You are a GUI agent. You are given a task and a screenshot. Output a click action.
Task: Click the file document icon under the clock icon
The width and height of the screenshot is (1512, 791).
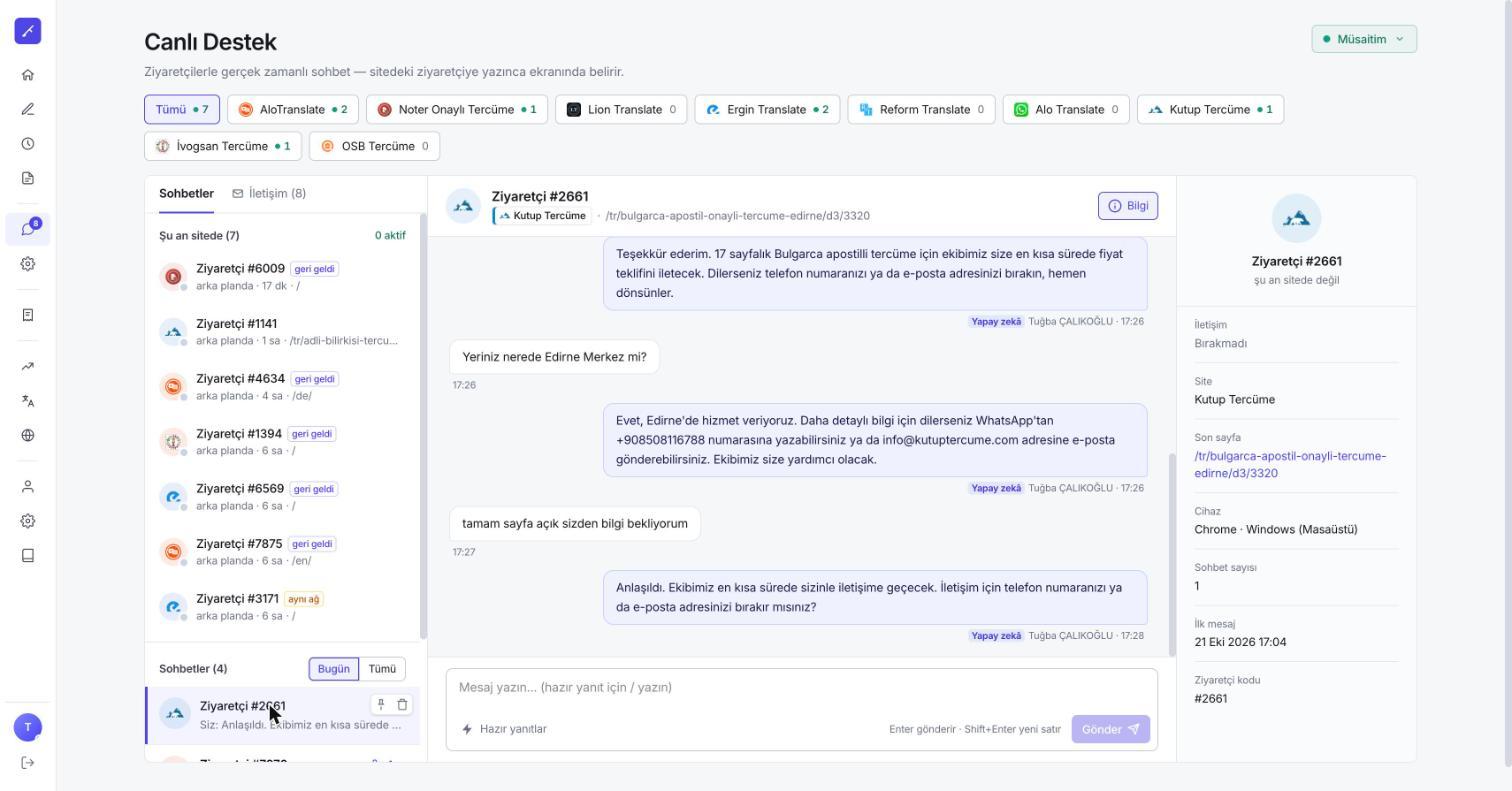(x=28, y=178)
